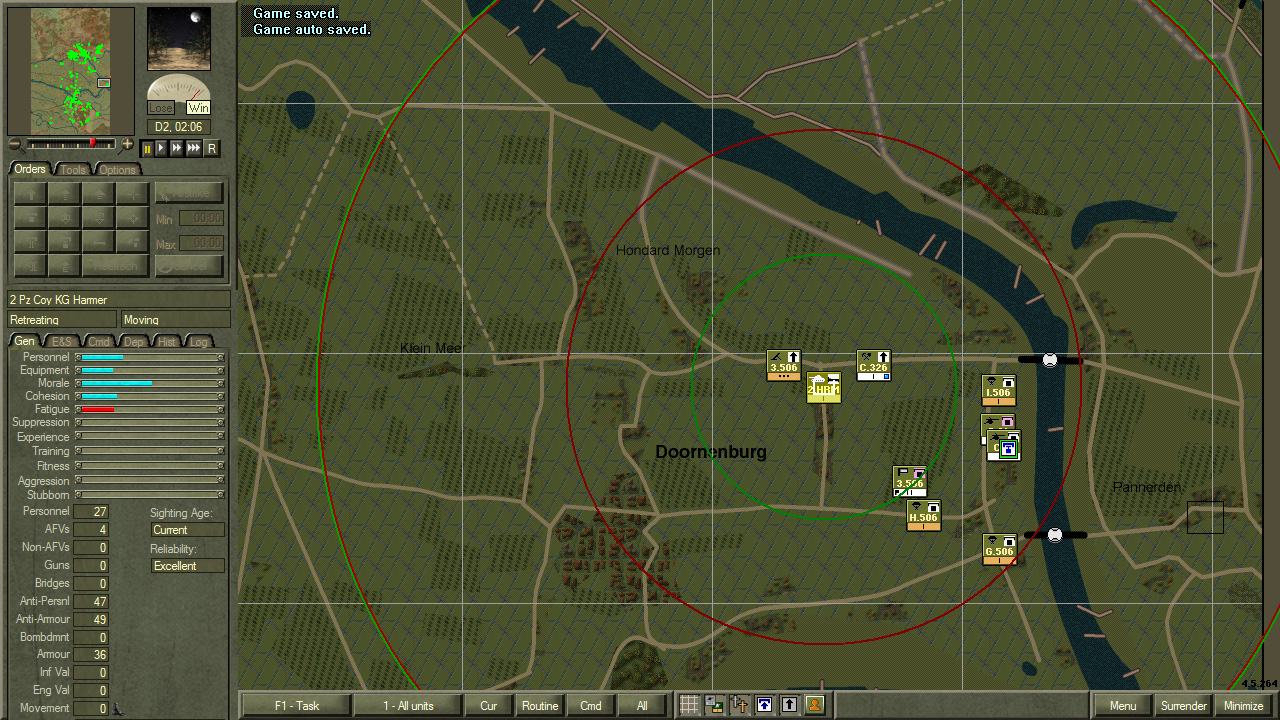Pause the game with the pause button
The height and width of the screenshot is (720, 1280).
[147, 148]
